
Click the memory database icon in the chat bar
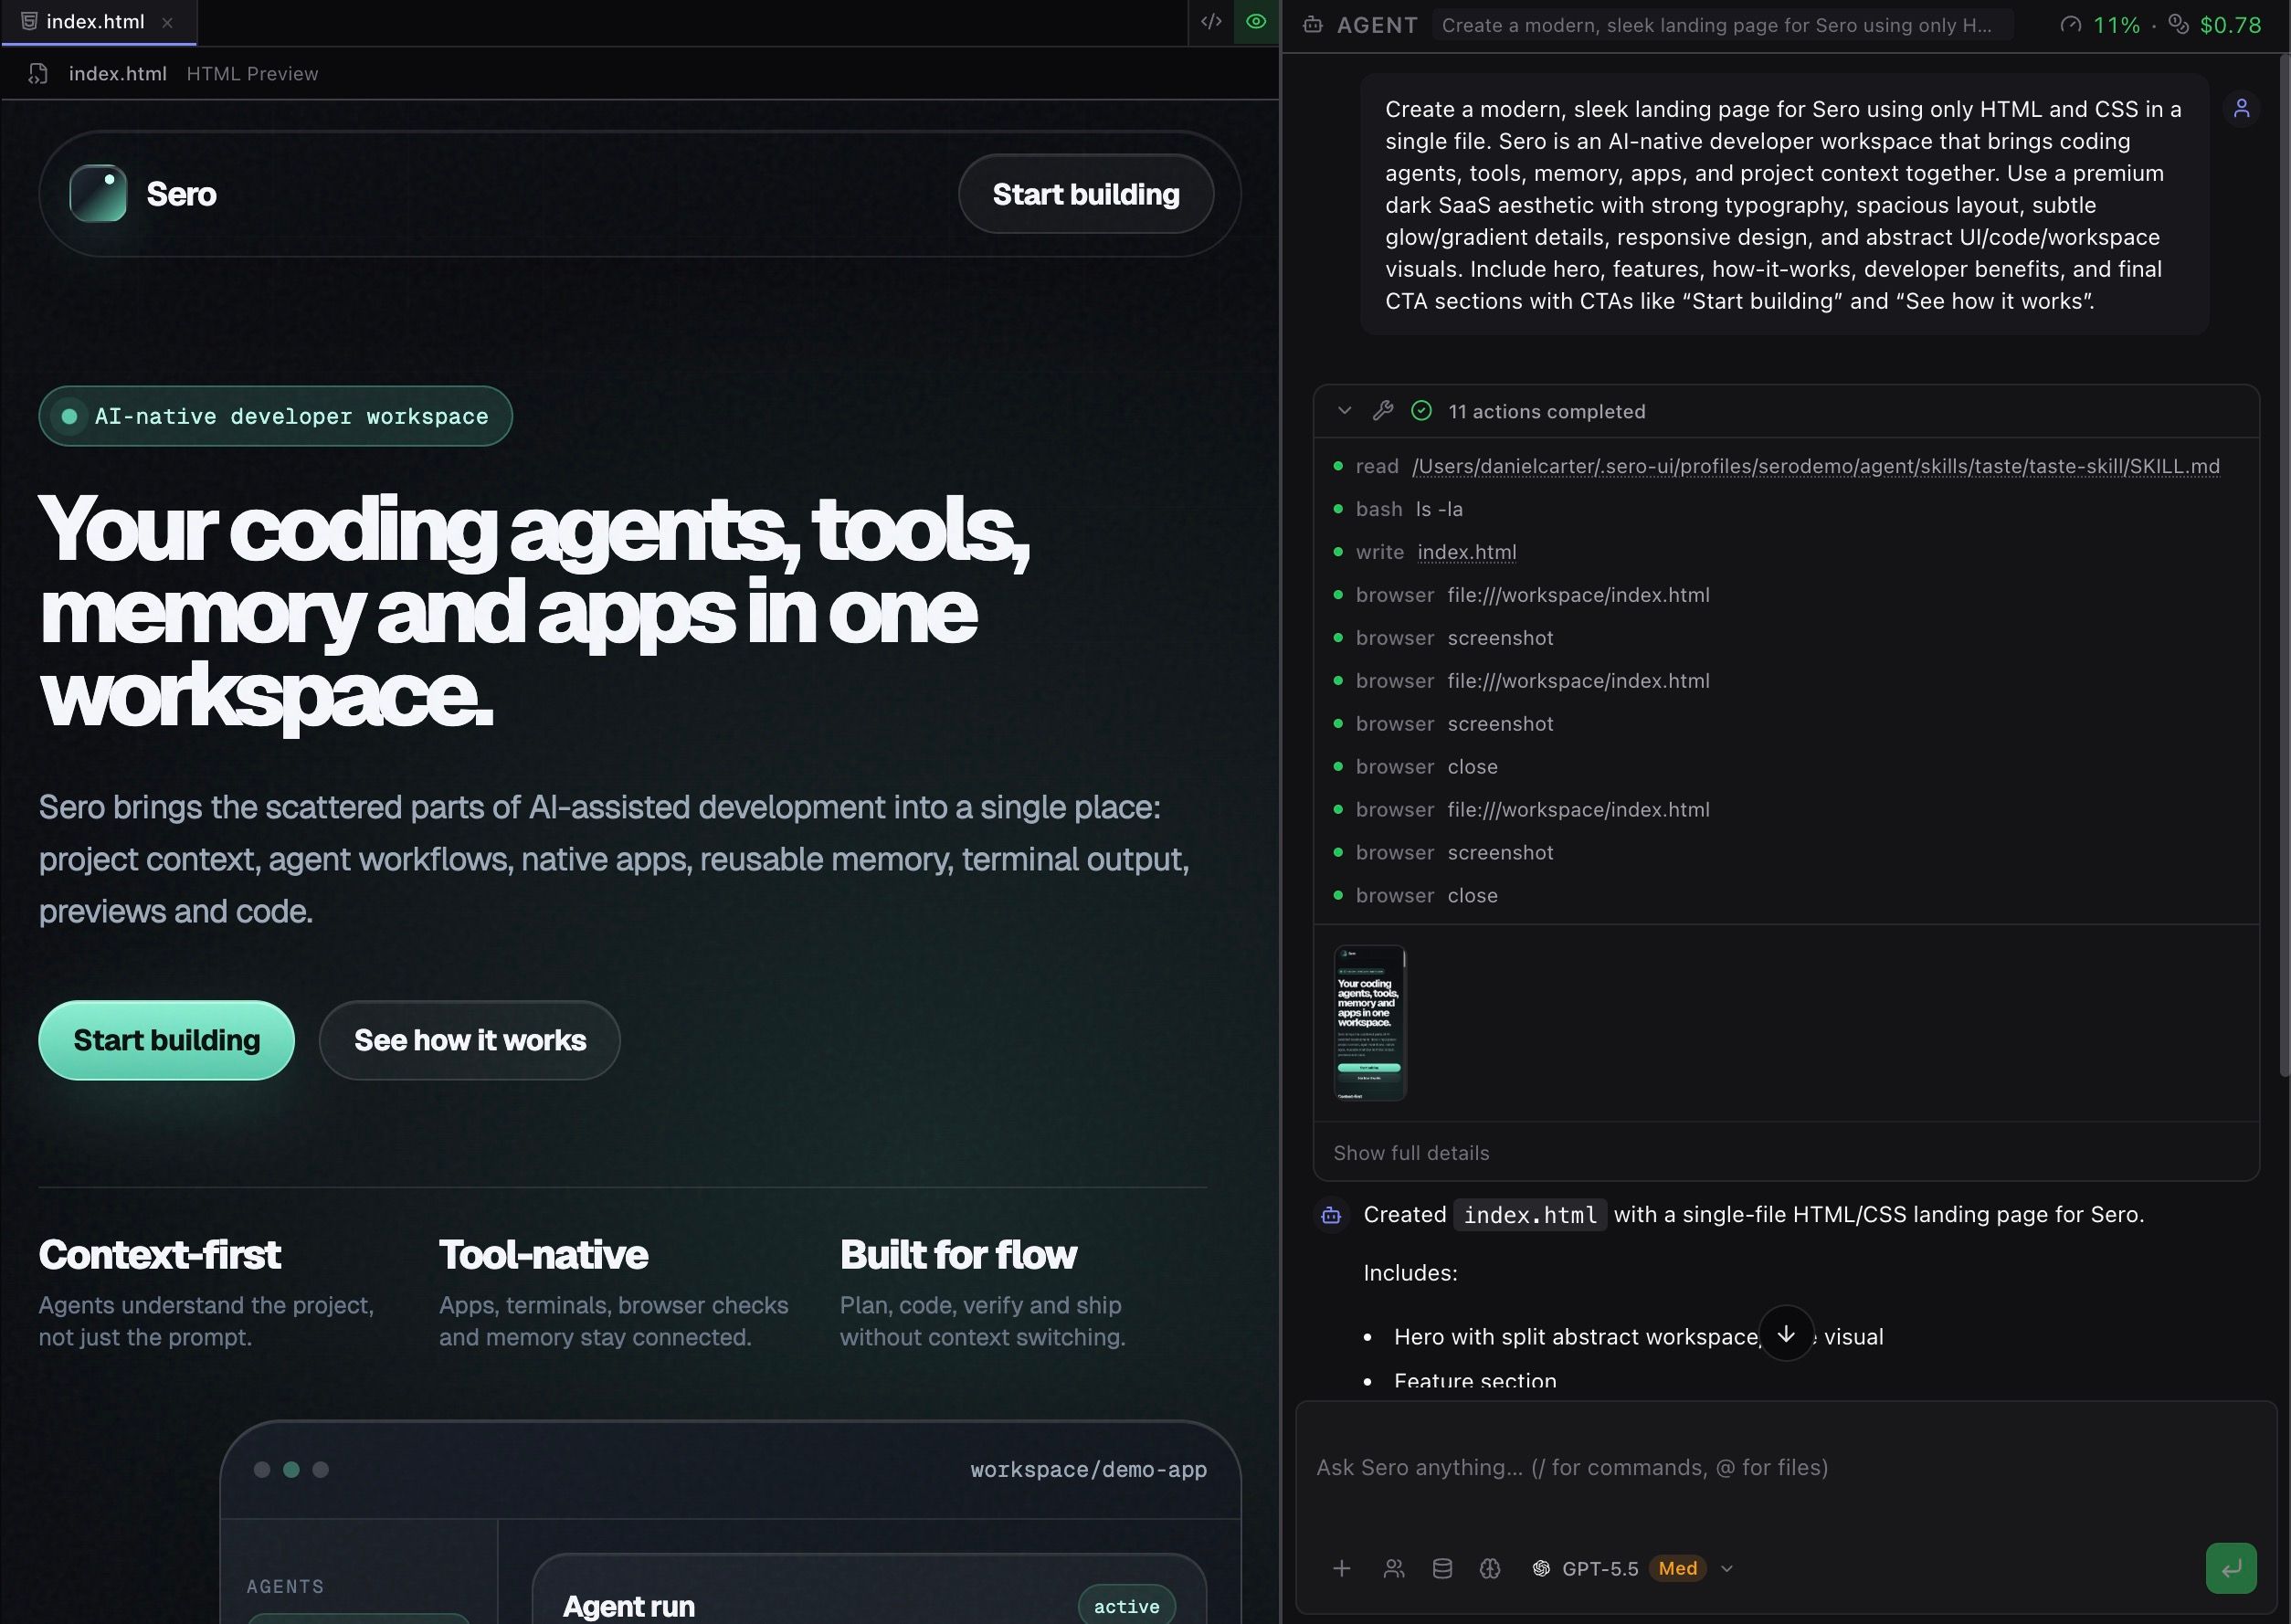[1442, 1568]
